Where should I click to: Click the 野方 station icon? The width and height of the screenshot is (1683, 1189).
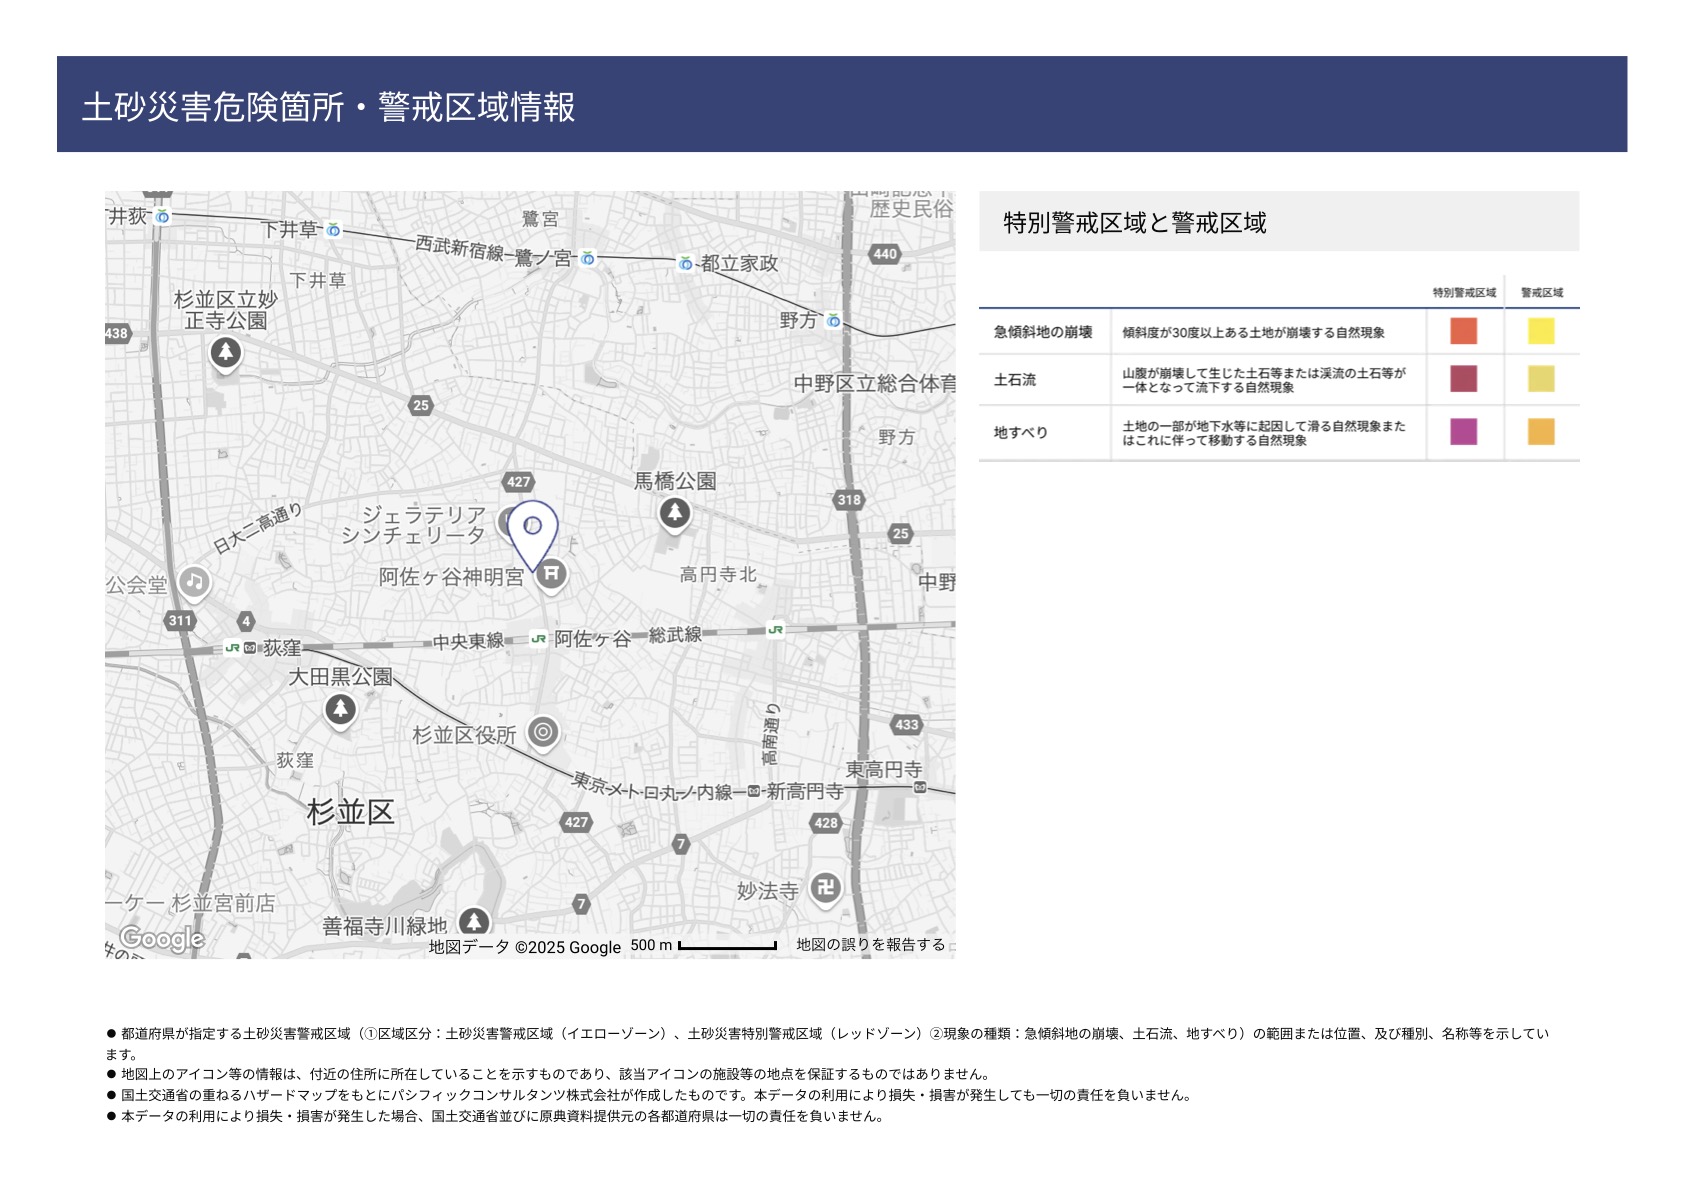pos(833,320)
